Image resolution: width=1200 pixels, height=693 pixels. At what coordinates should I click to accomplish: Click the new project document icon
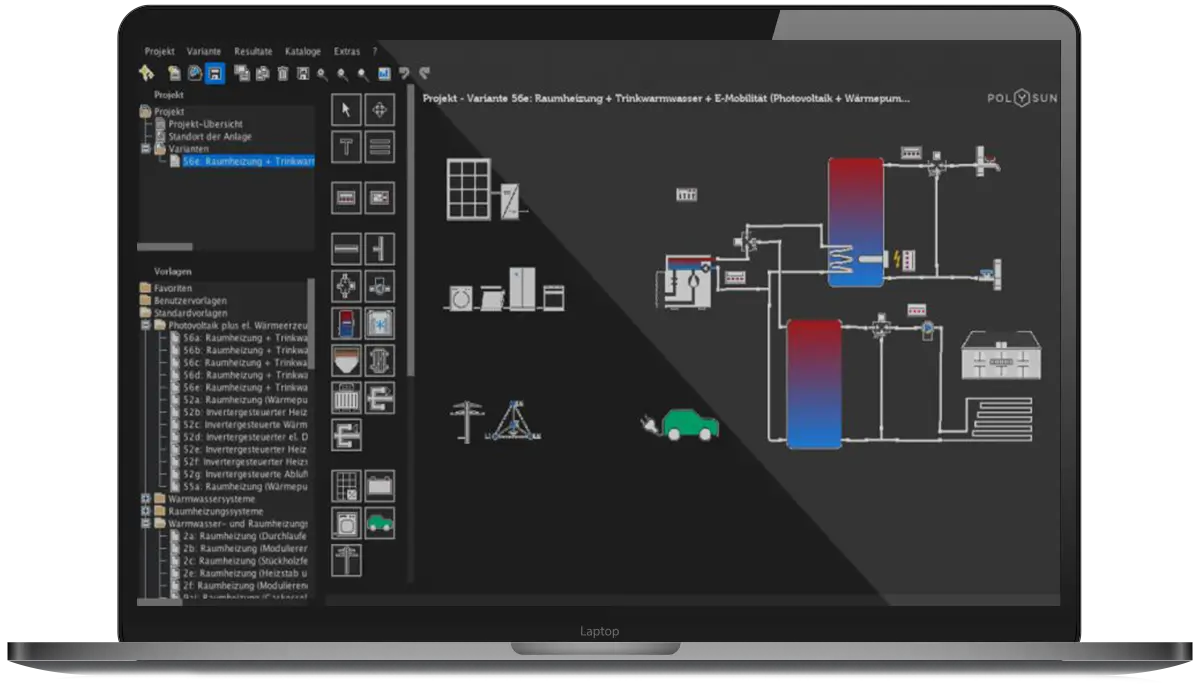click(175, 73)
